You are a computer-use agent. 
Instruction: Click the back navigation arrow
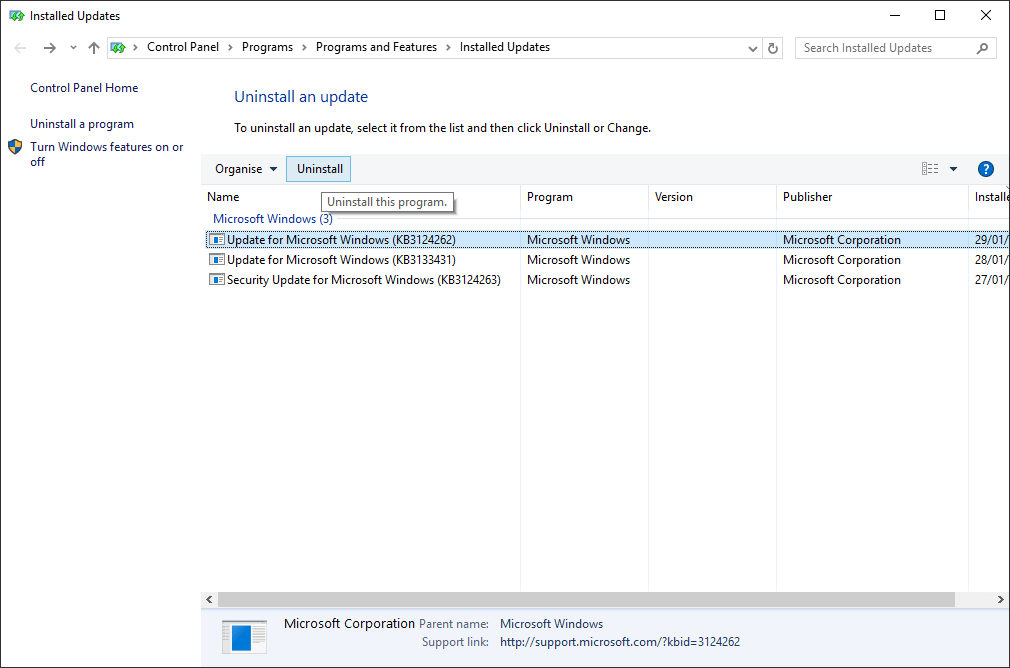tap(20, 48)
